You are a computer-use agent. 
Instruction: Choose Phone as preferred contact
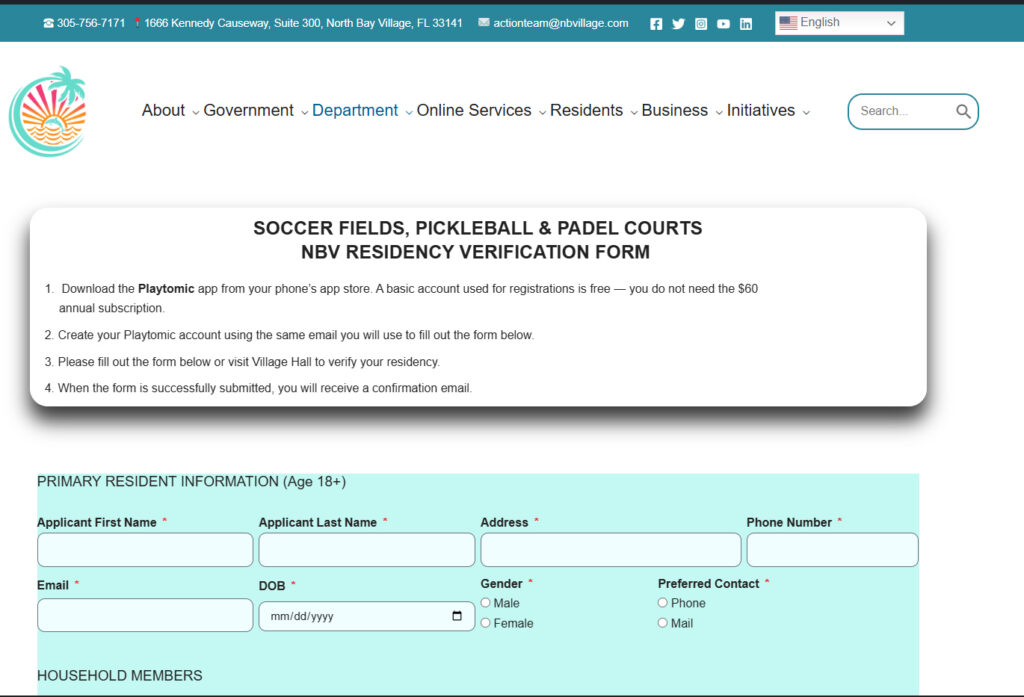pos(662,602)
